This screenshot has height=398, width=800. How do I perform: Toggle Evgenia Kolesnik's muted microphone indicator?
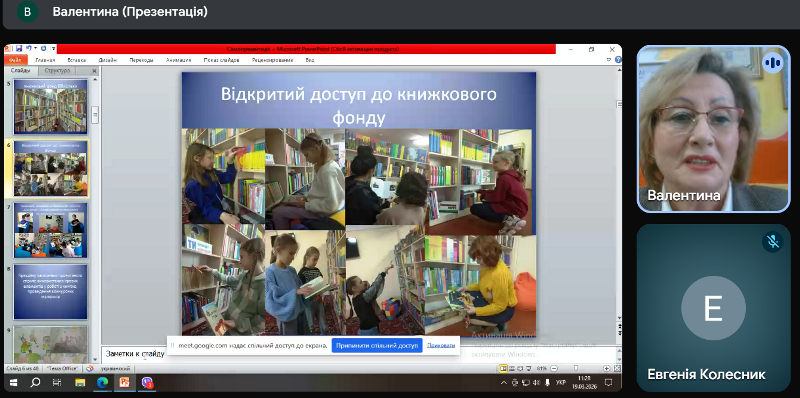pos(773,241)
